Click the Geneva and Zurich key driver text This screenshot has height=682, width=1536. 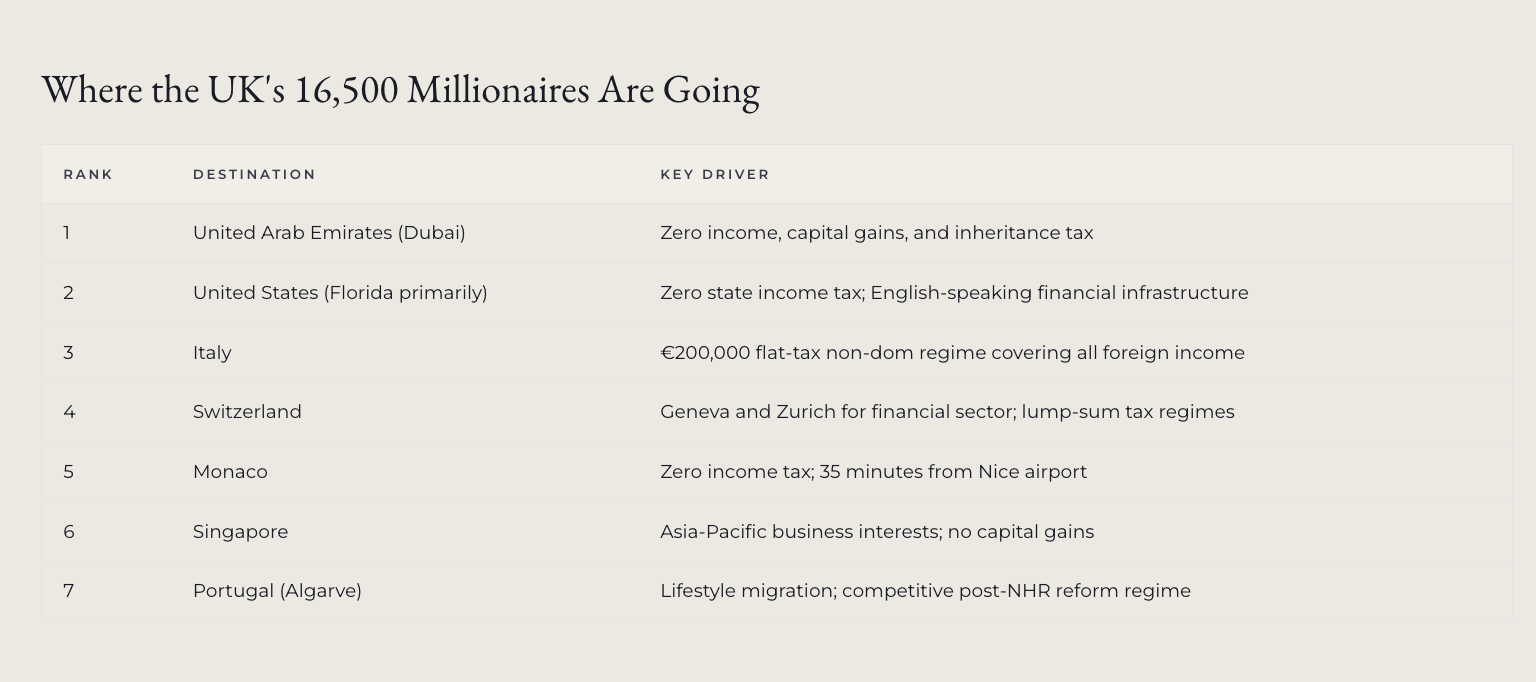pos(947,412)
